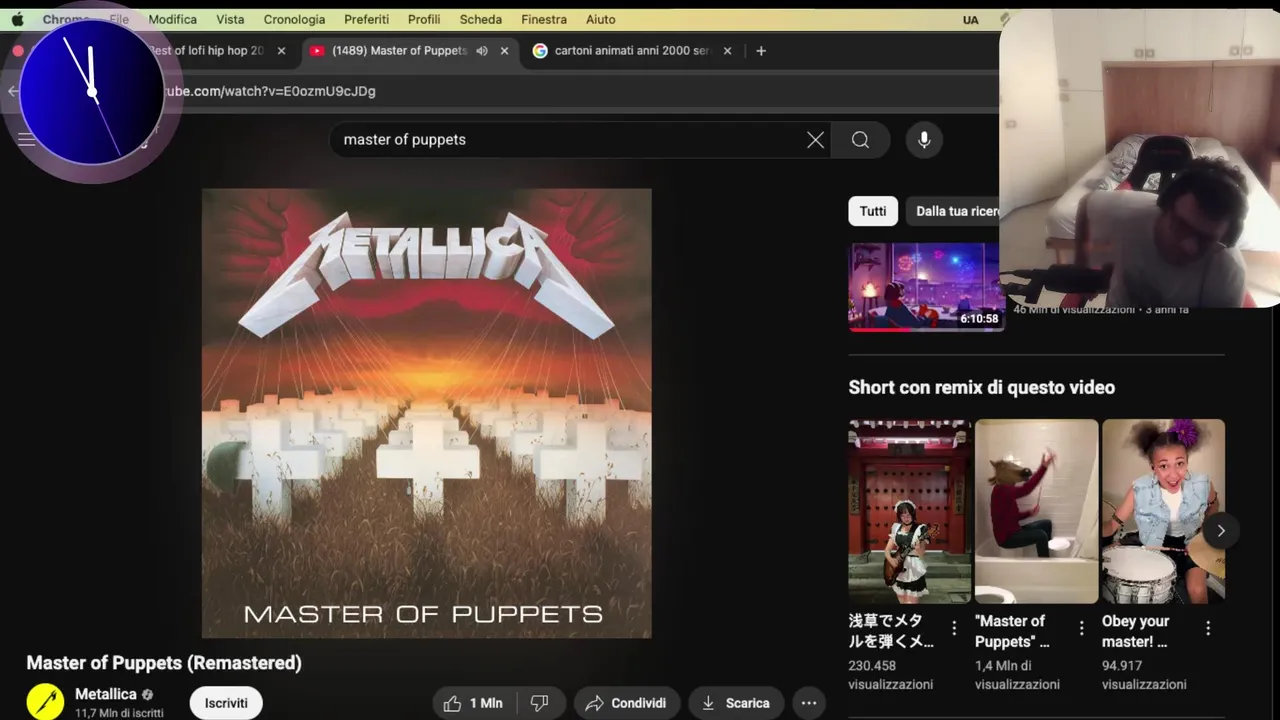
Task: Select the Tutti filter chip
Action: 873,211
